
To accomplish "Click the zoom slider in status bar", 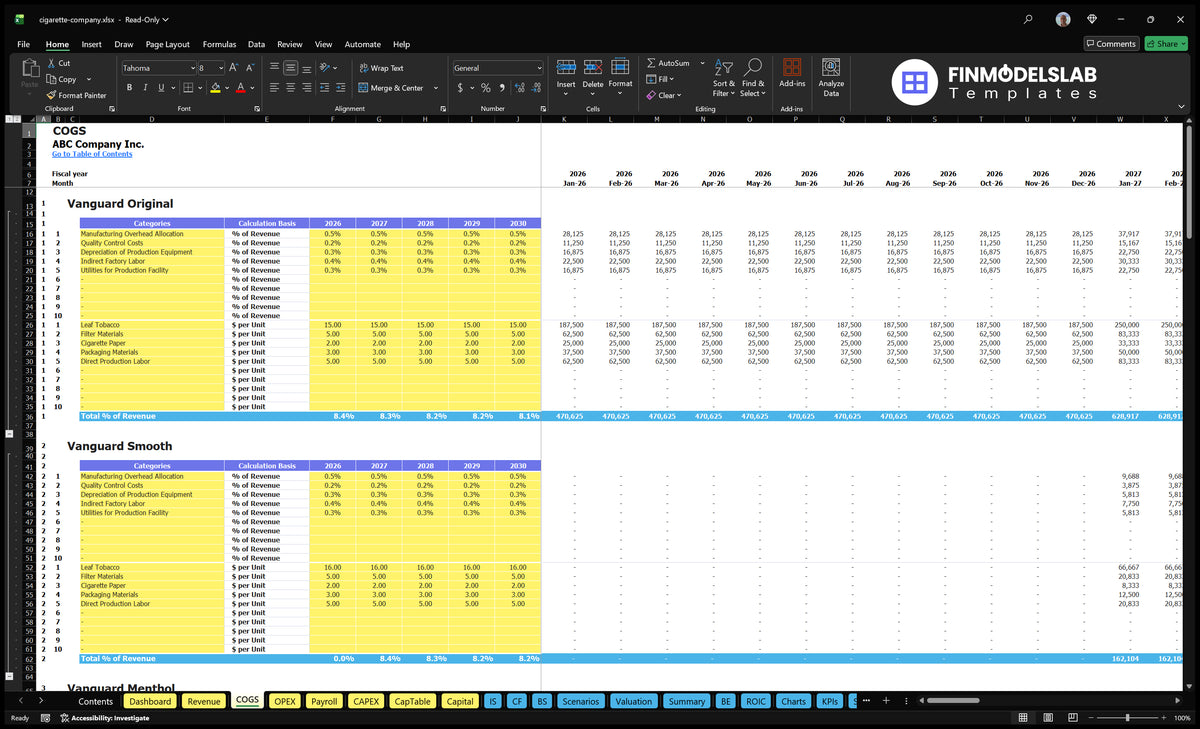I will tap(1127, 718).
